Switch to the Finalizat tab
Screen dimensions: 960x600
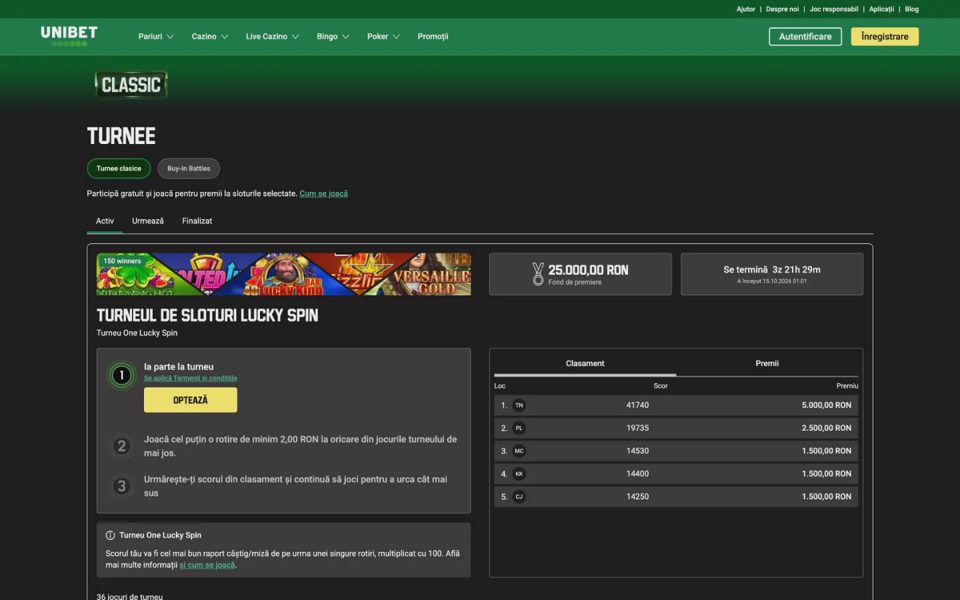[x=197, y=221]
